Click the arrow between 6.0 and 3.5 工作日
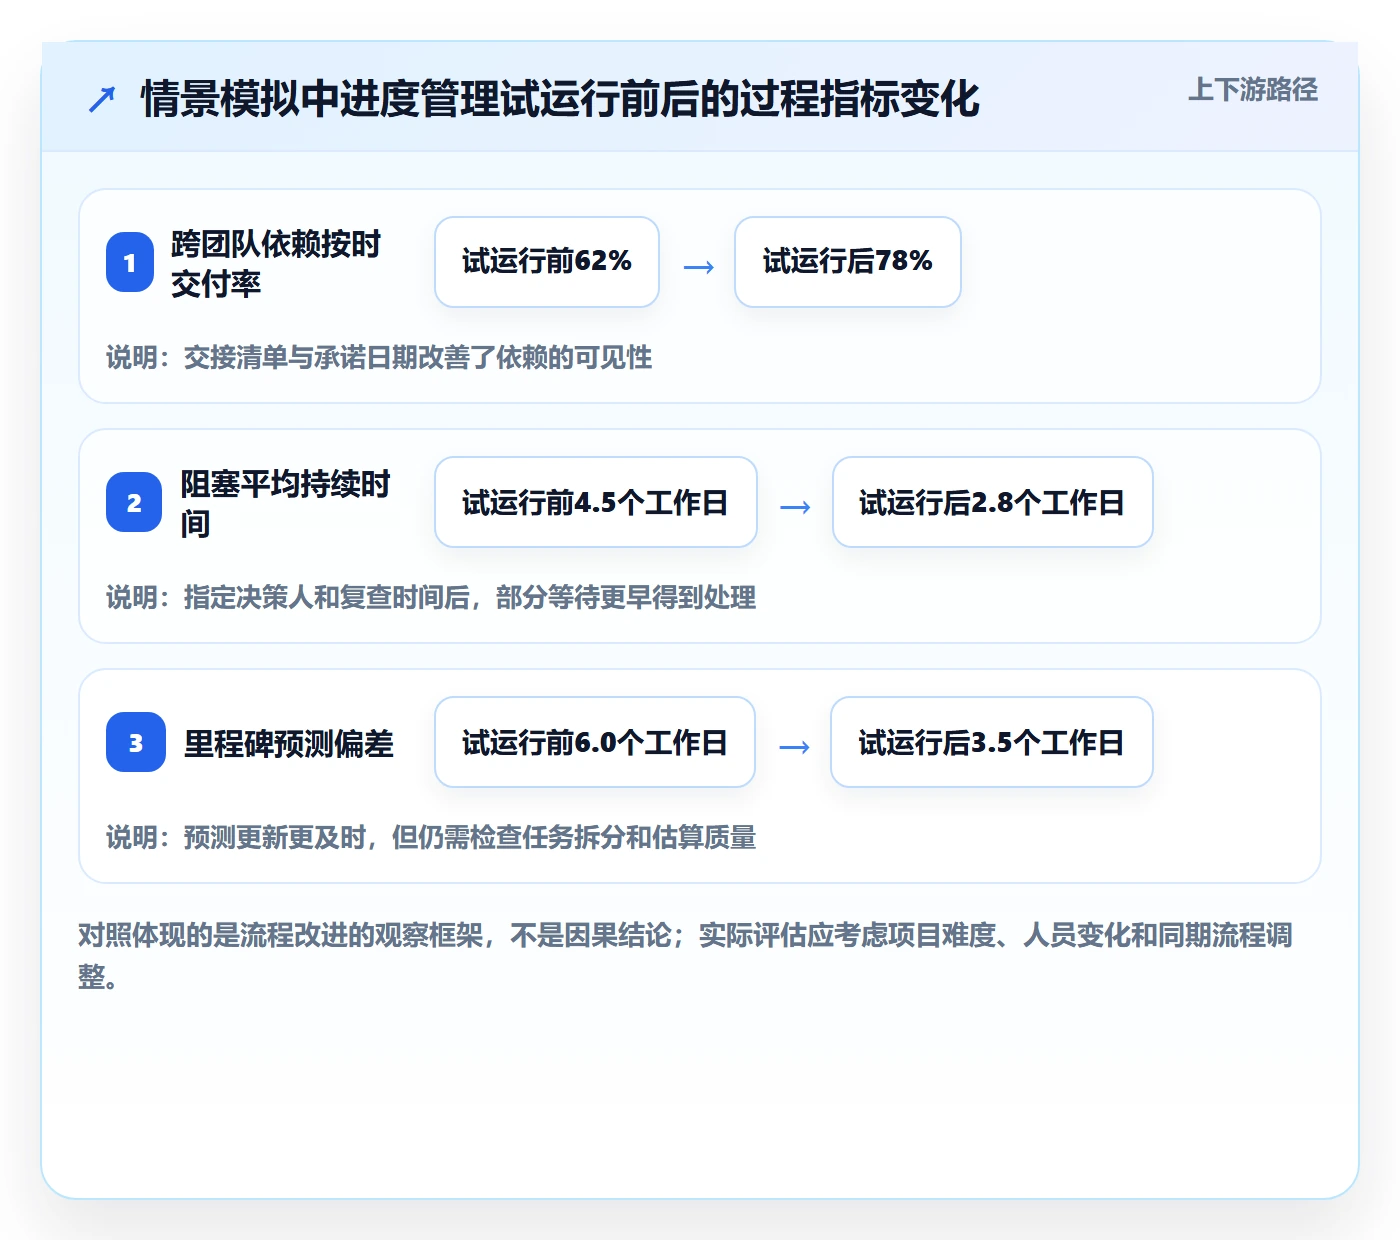 (794, 747)
